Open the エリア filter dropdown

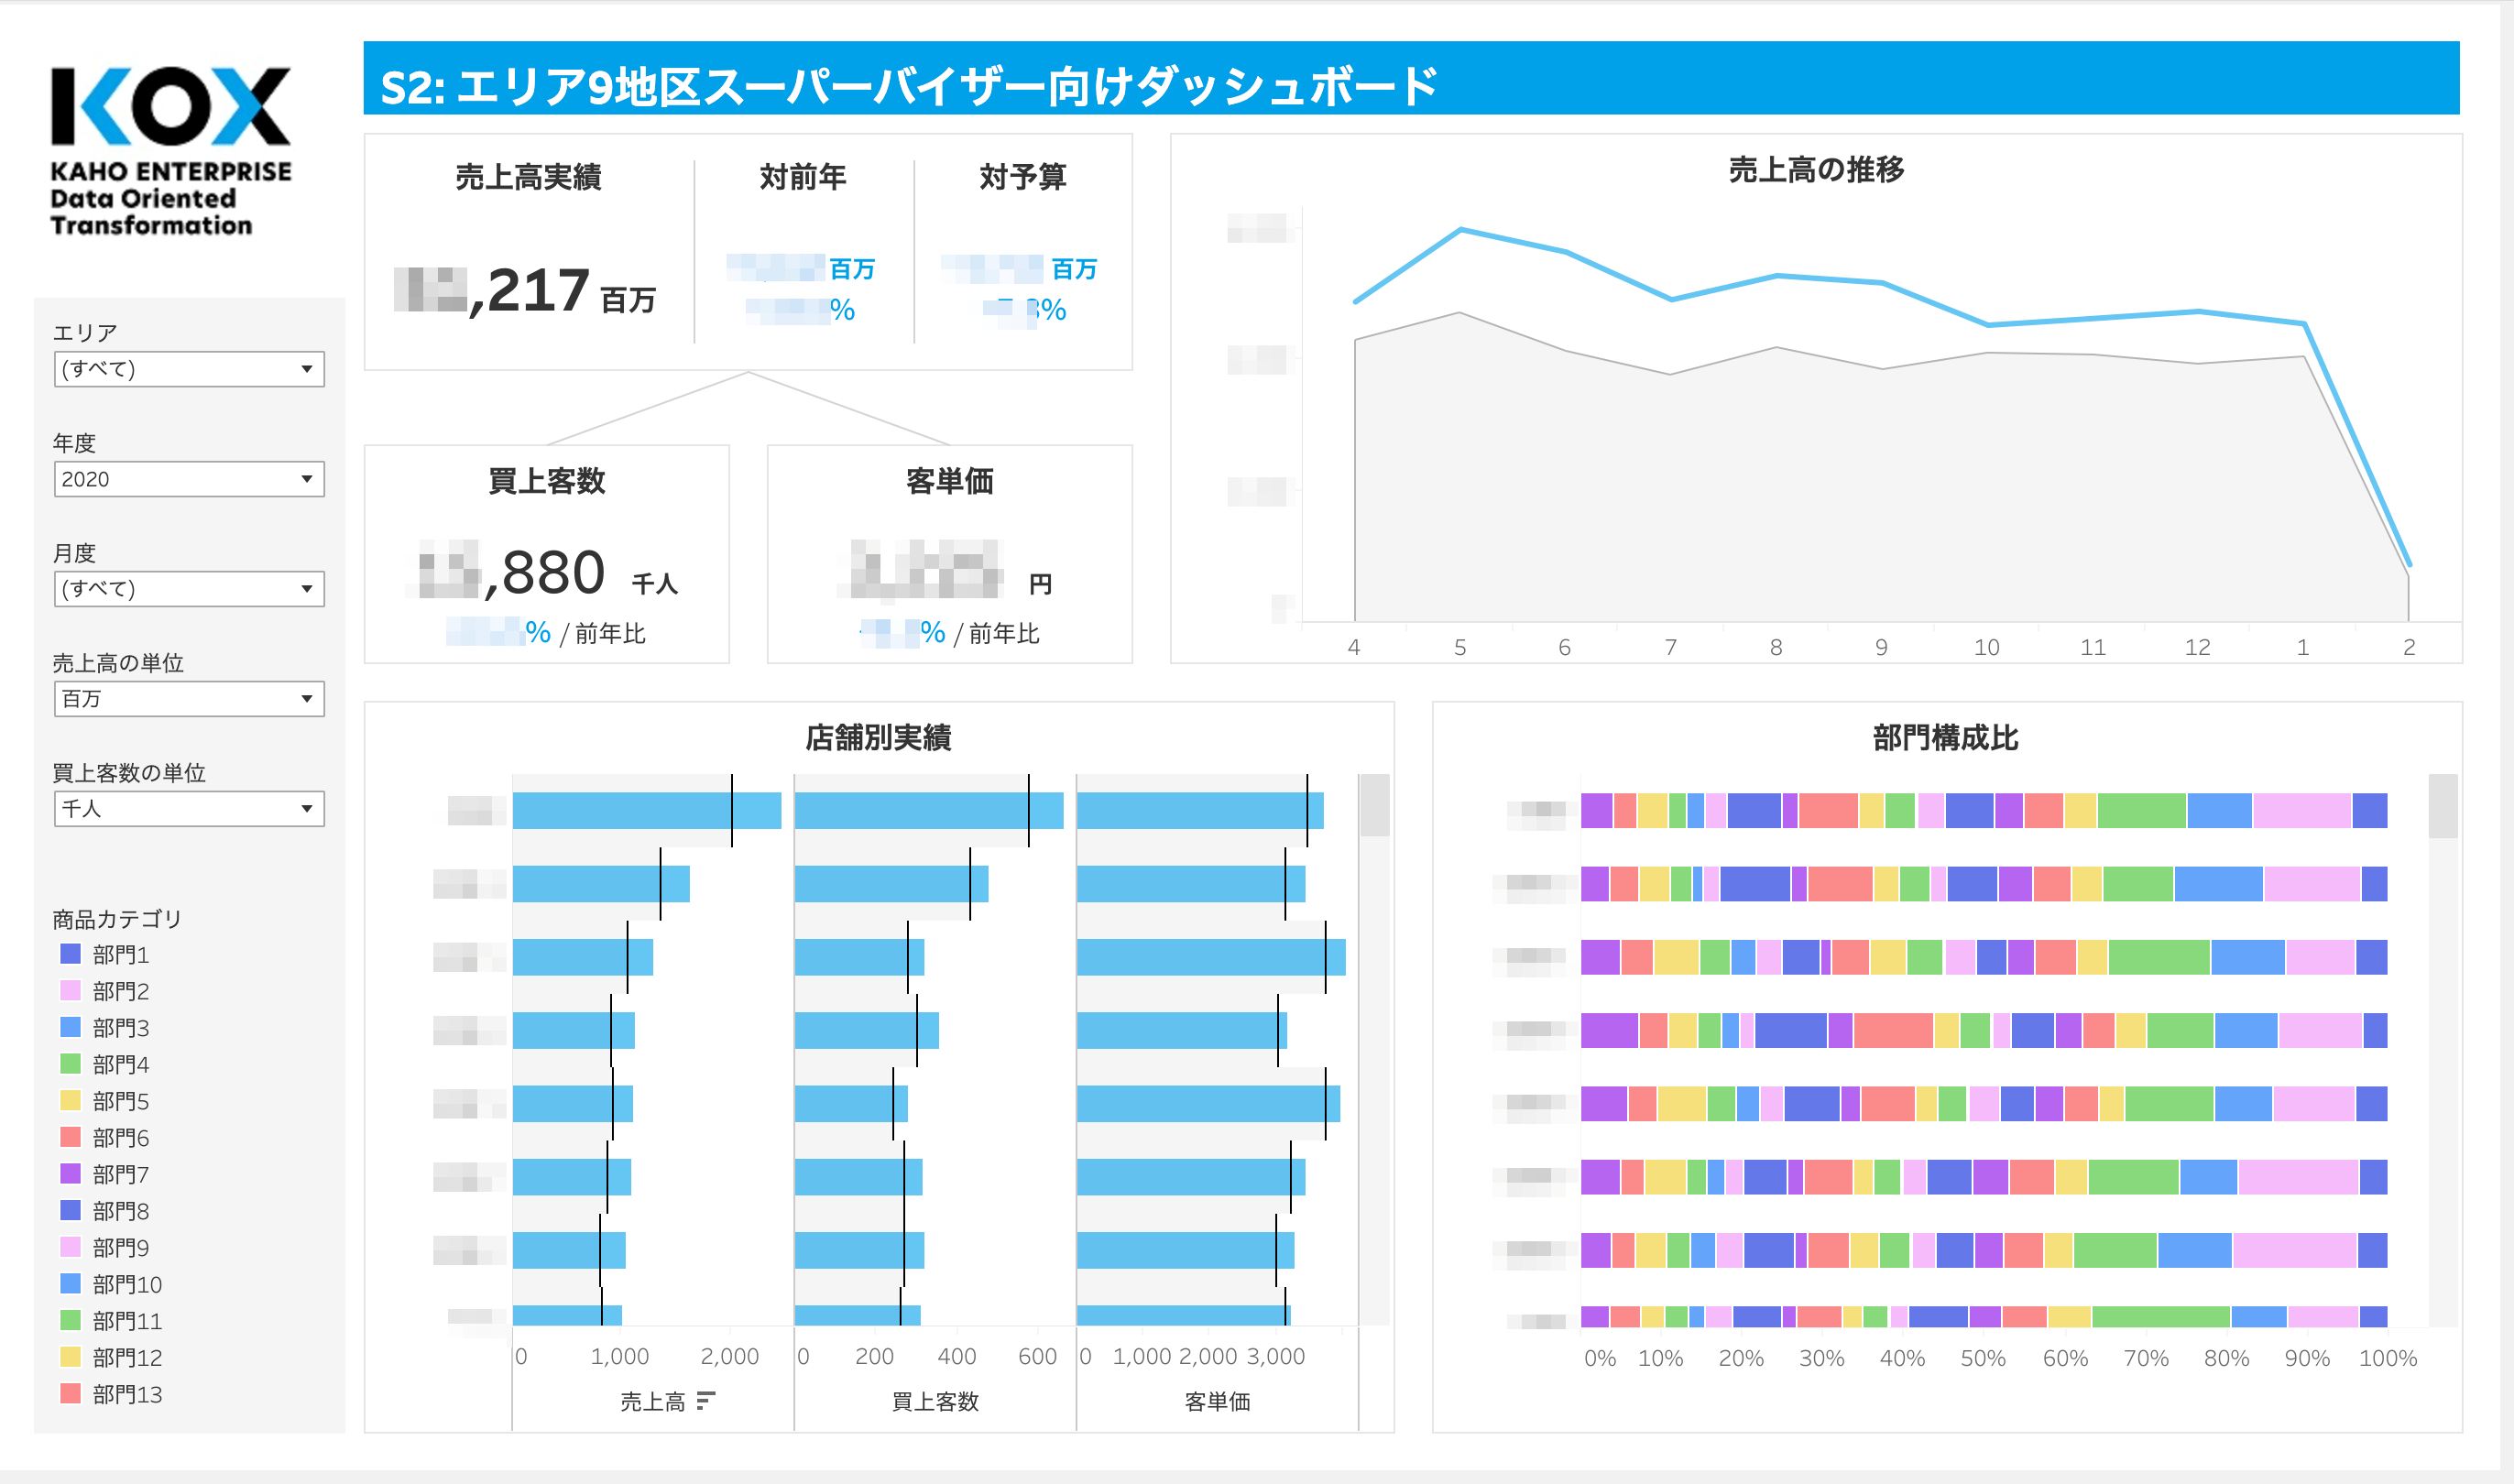(188, 369)
